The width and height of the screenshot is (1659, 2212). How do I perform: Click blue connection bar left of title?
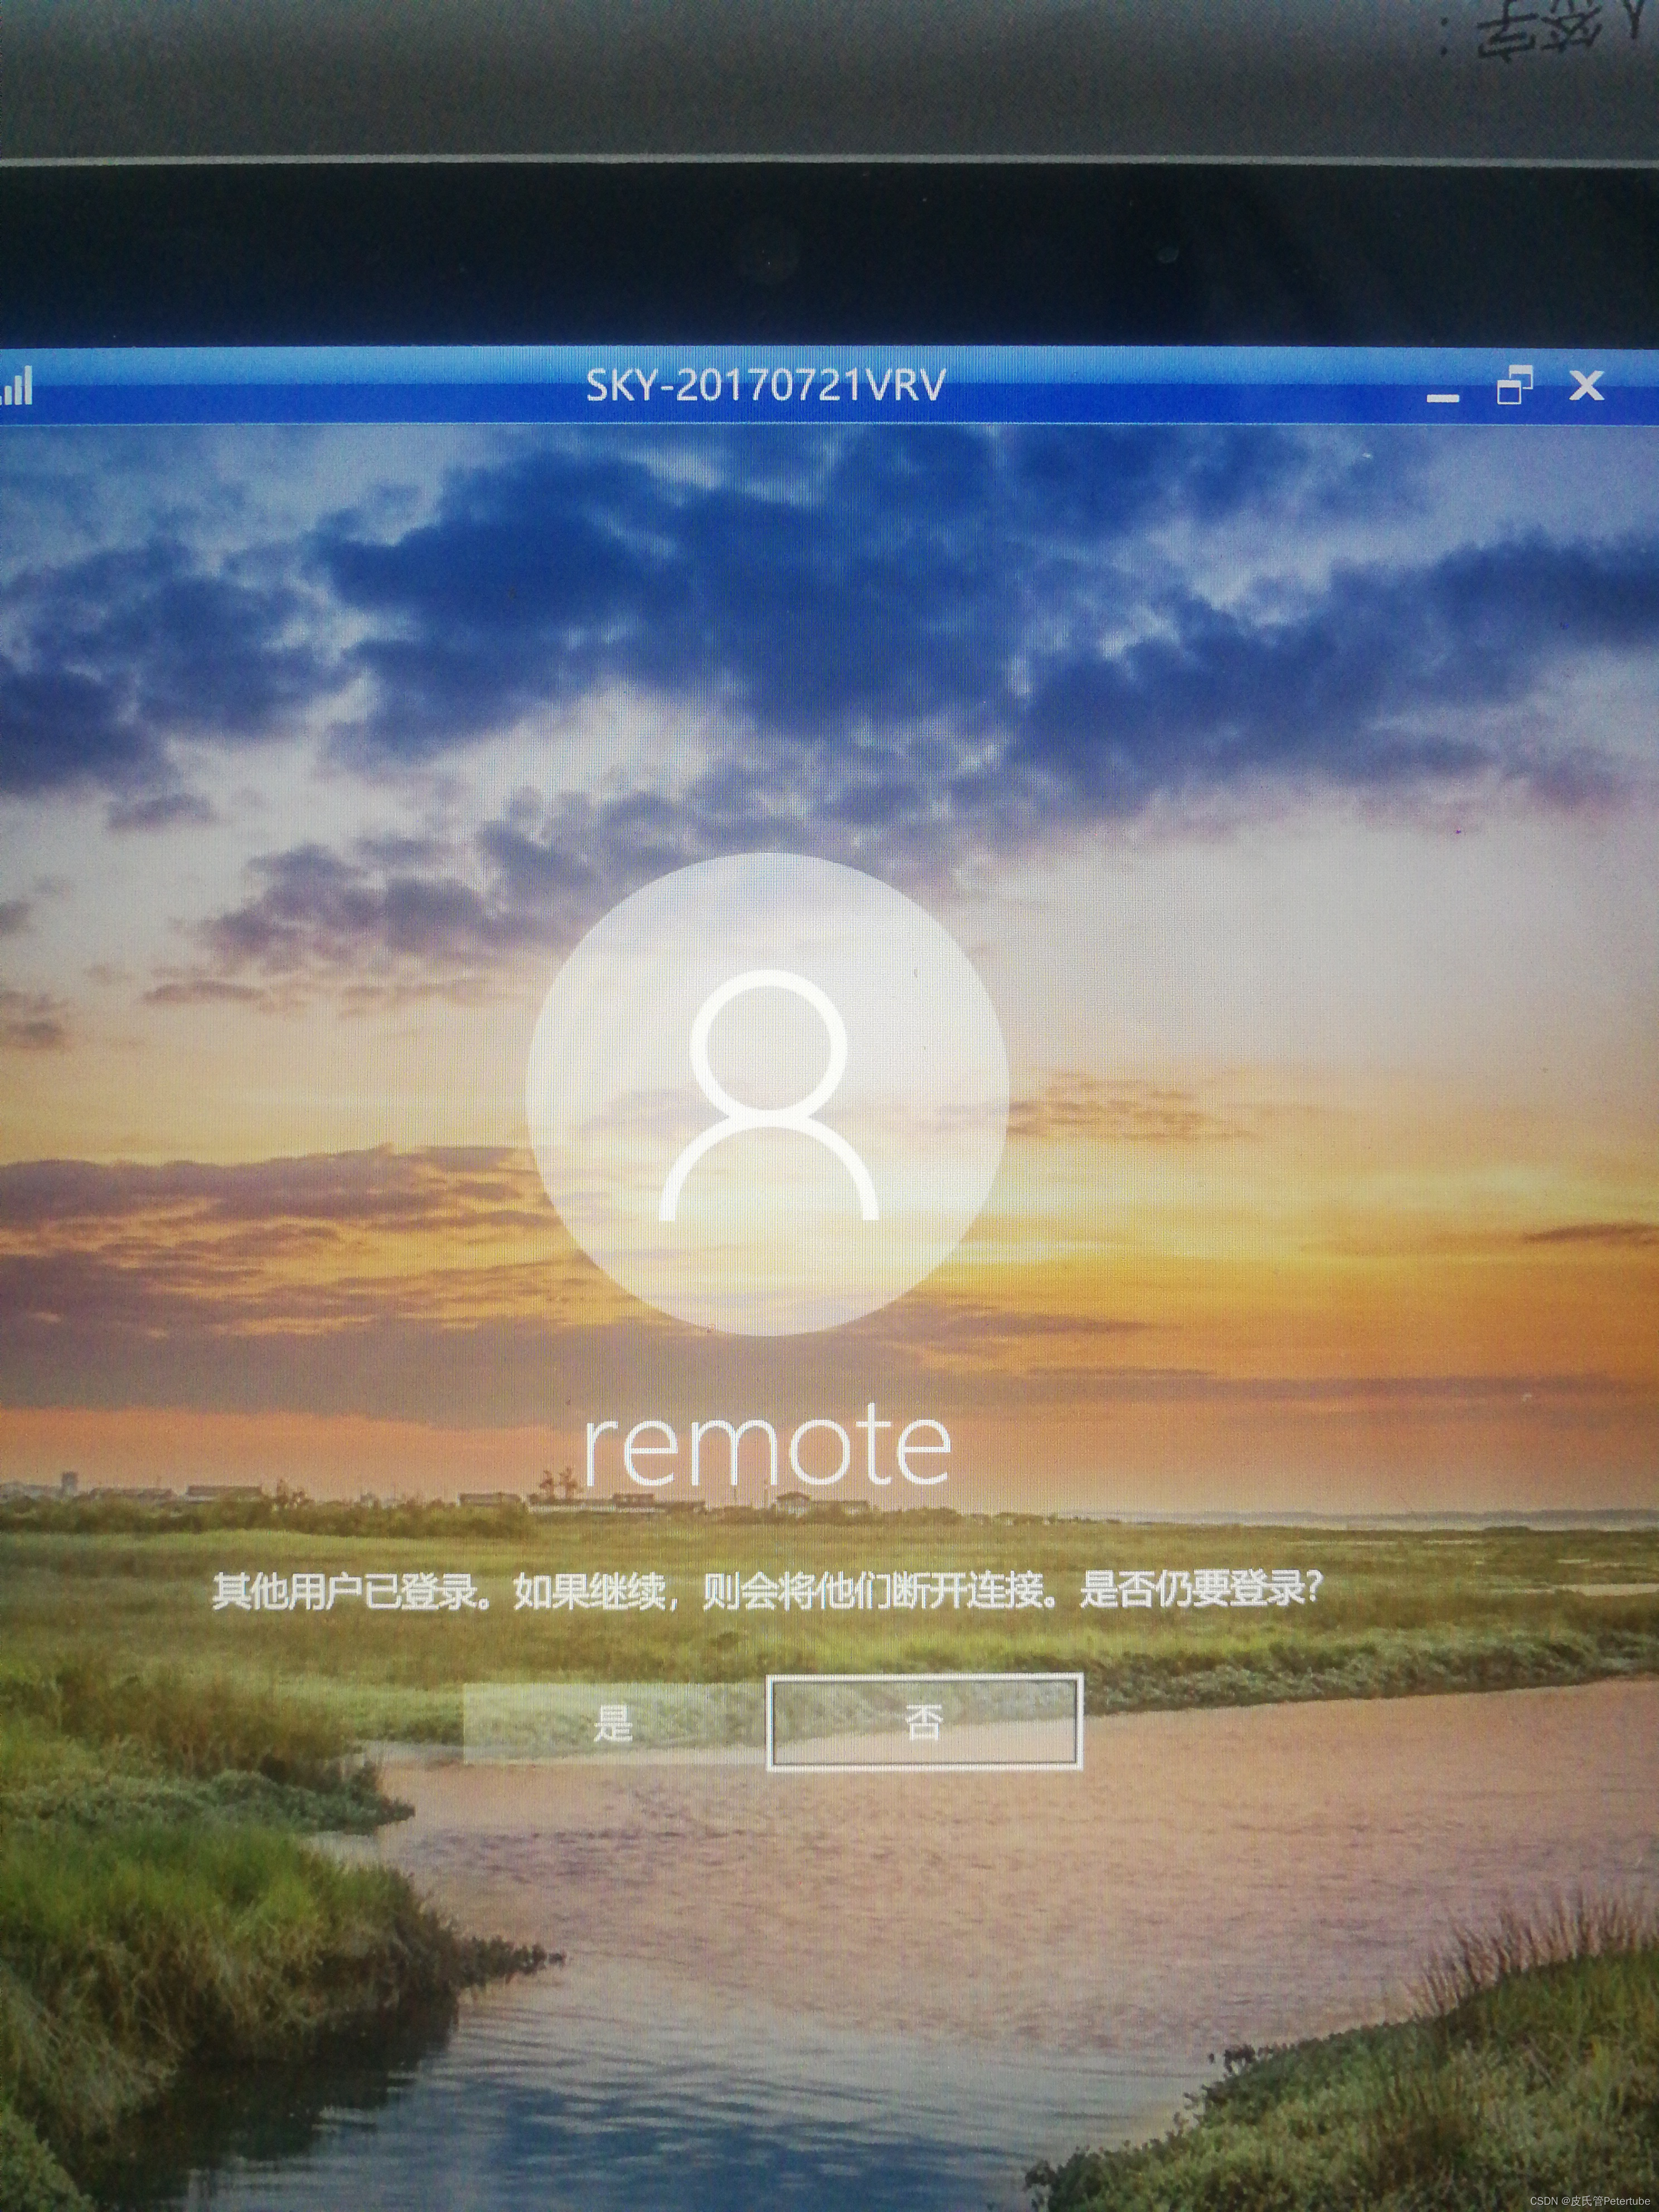[300, 386]
